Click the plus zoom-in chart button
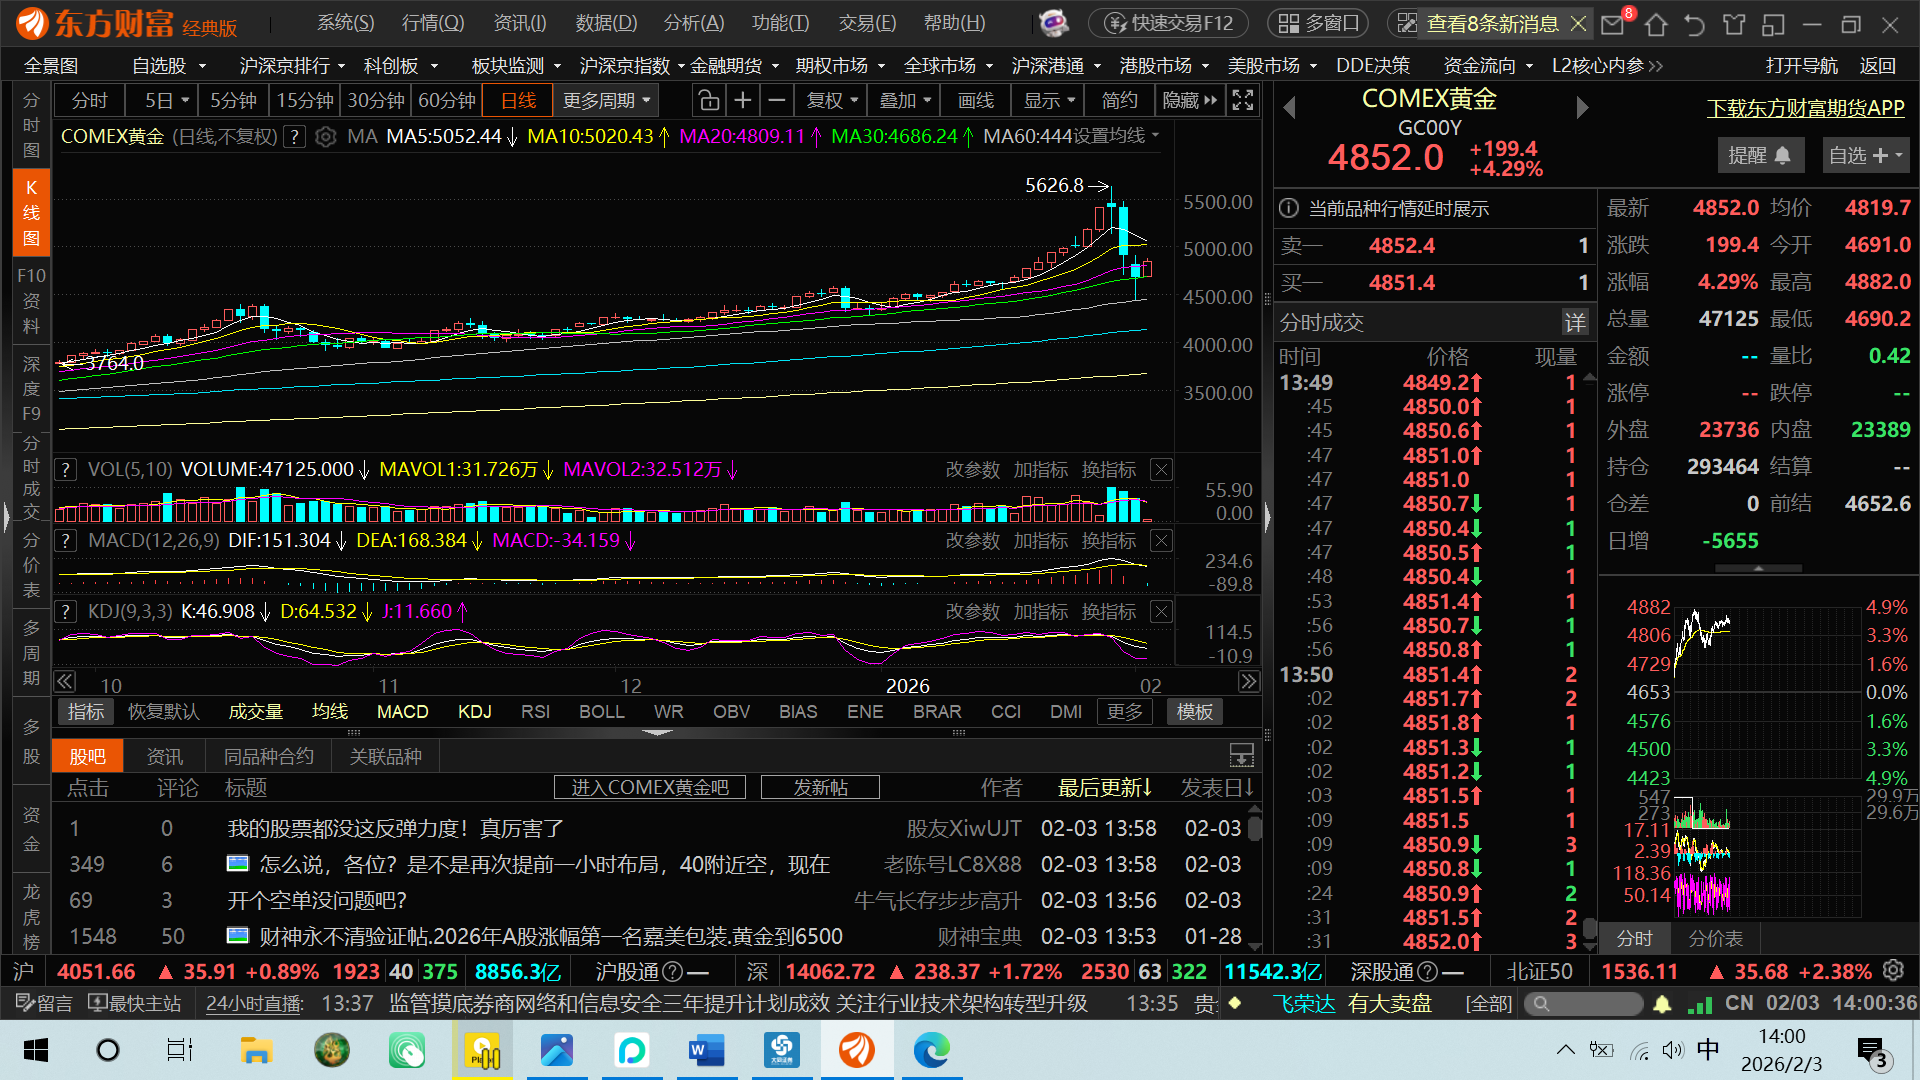 [742, 100]
